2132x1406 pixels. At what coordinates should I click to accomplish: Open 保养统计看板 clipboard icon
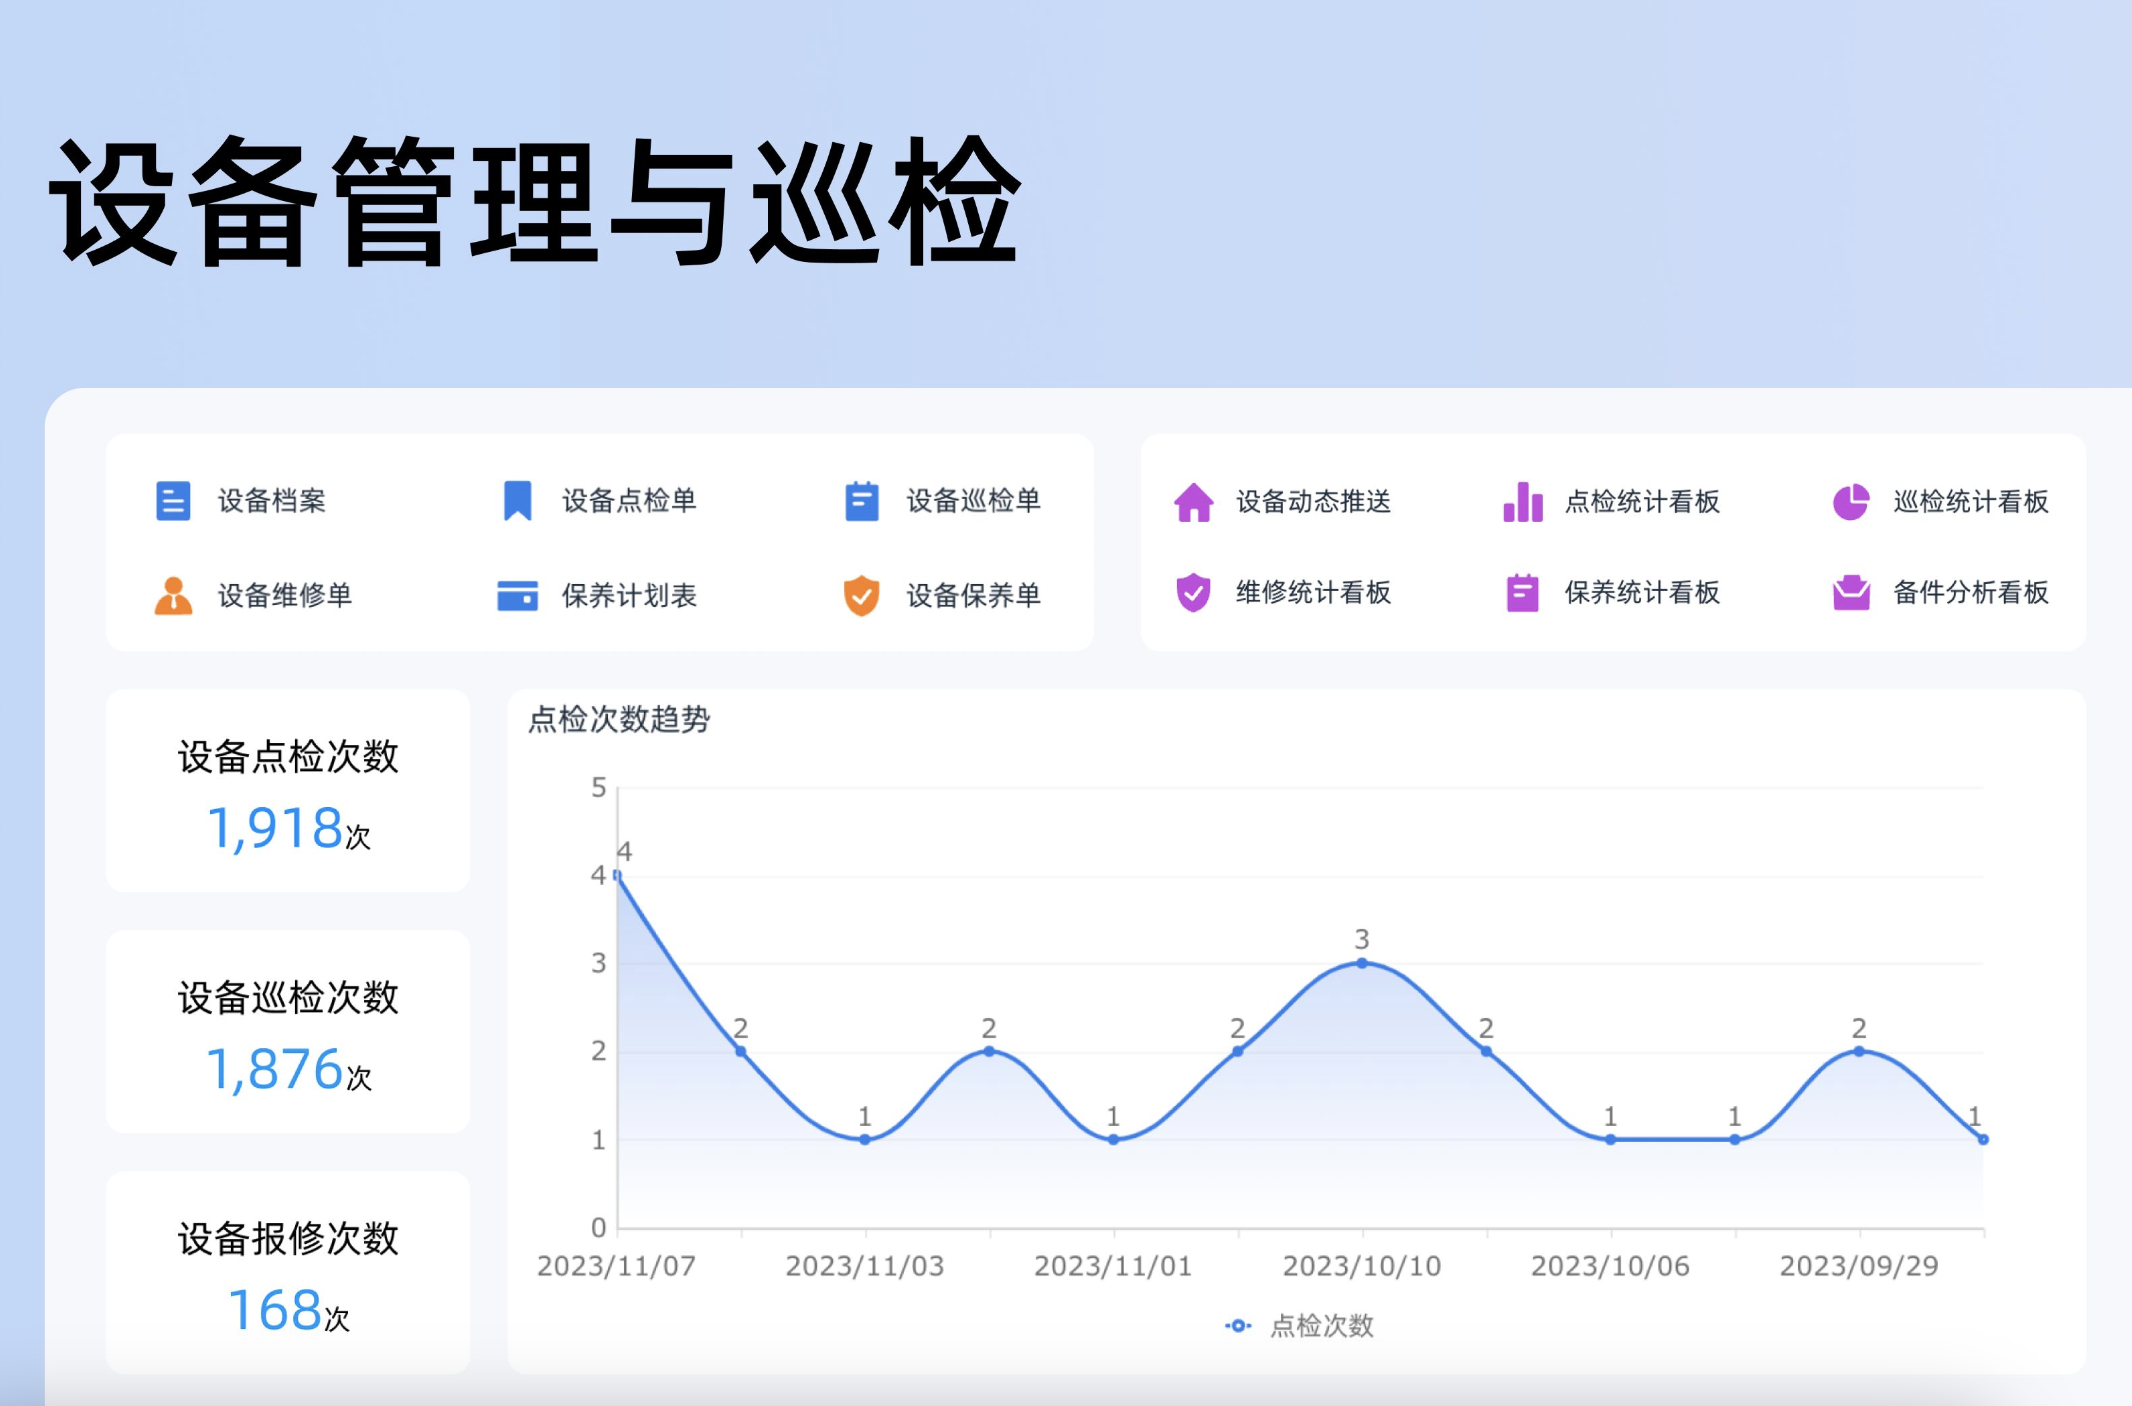[1521, 593]
